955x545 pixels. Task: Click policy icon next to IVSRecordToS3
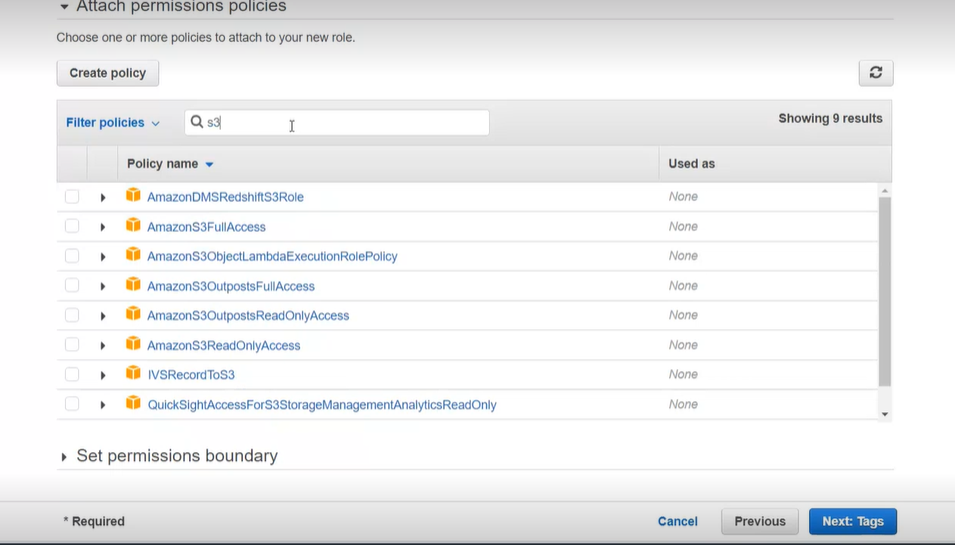point(133,373)
